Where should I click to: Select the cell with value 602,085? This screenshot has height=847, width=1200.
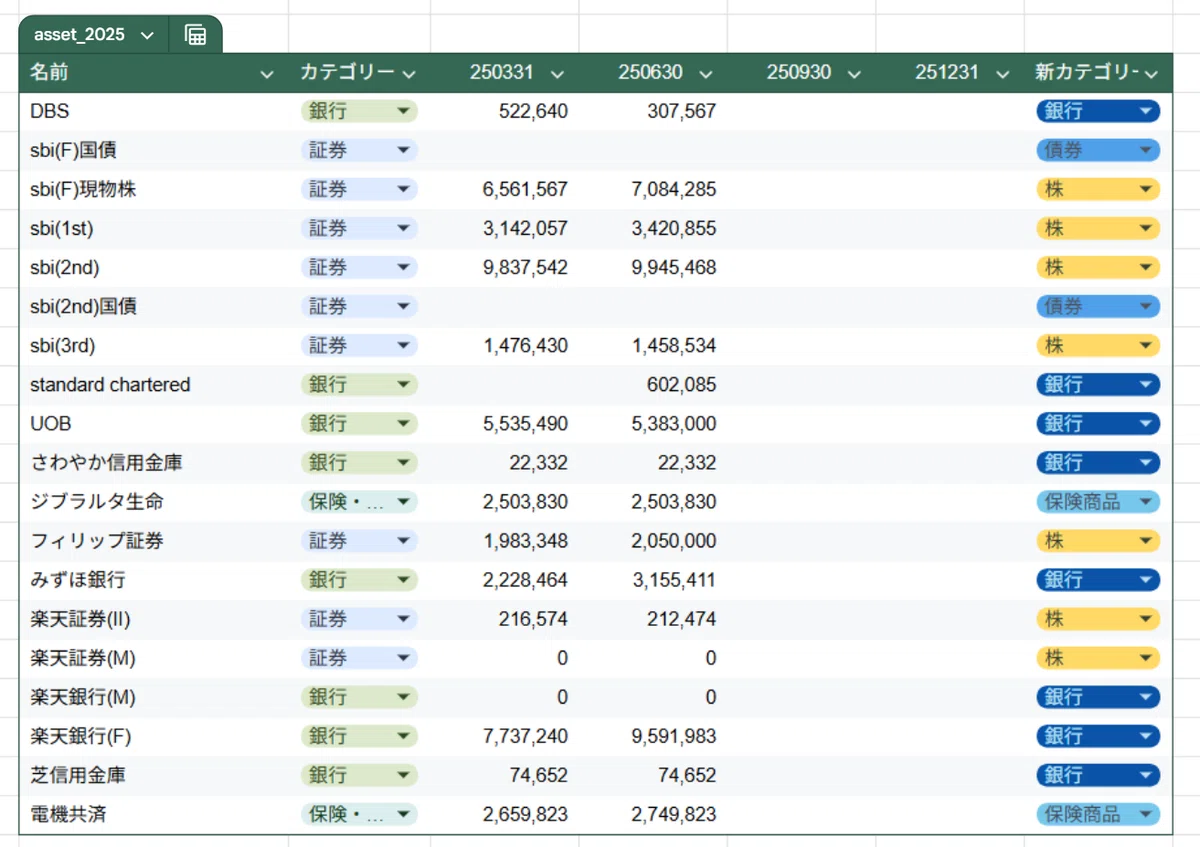(653, 385)
